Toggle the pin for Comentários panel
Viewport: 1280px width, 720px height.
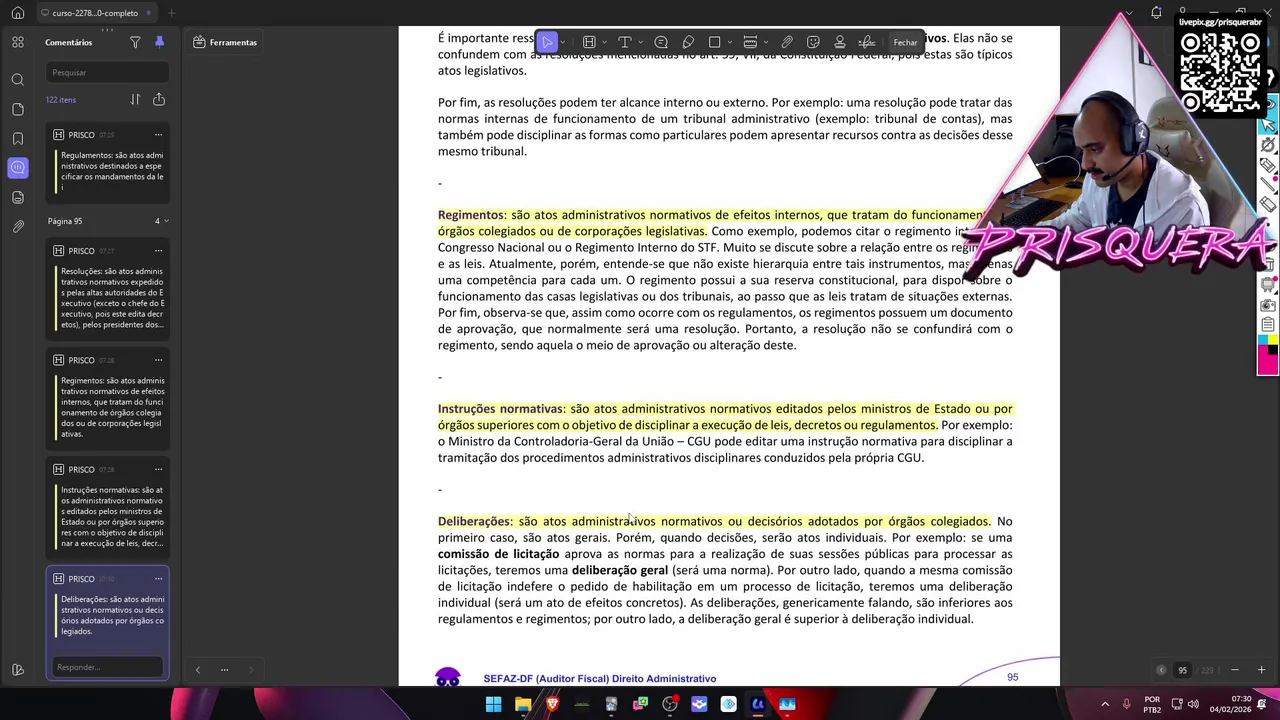click(x=159, y=42)
